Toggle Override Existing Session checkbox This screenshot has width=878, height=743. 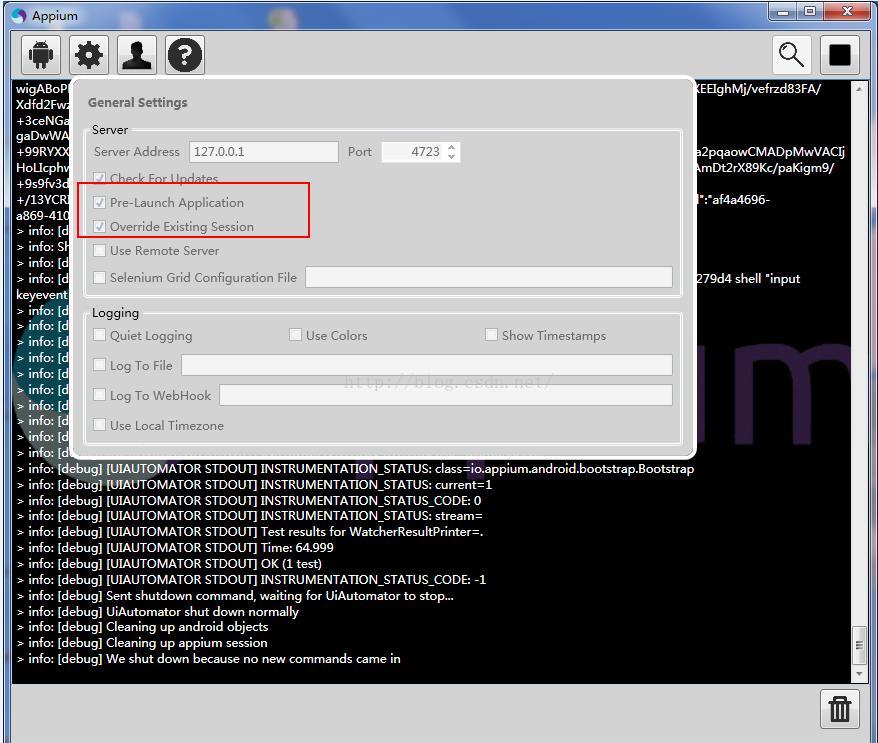point(100,227)
